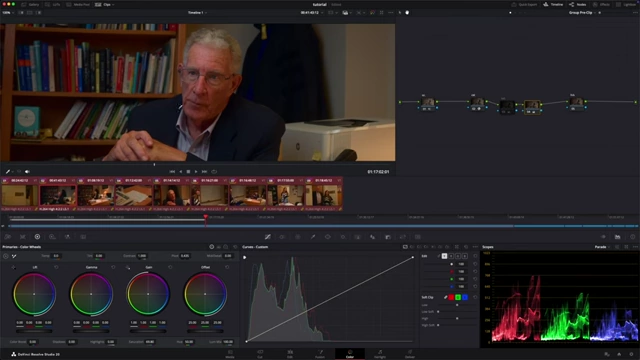Toggle the blue curve channel button

click(465, 256)
